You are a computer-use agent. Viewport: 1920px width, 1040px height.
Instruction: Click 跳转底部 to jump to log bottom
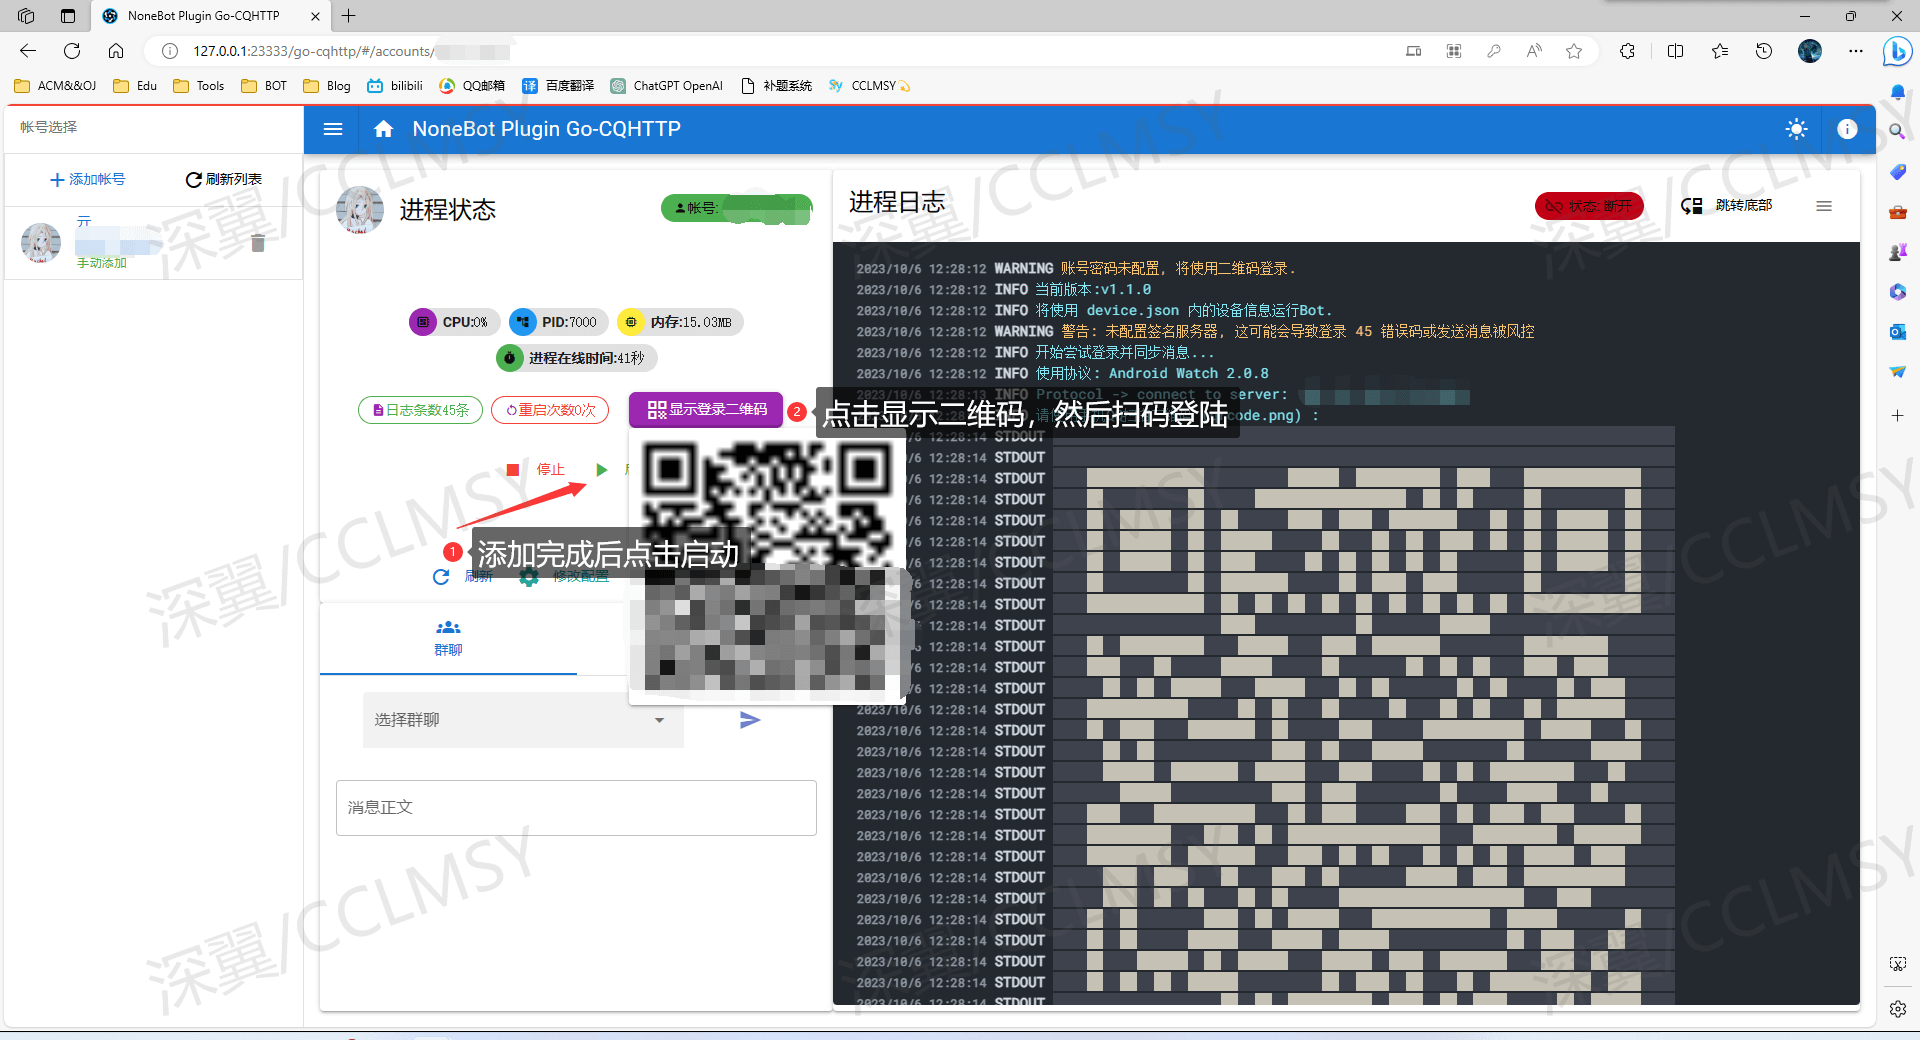tap(1728, 206)
